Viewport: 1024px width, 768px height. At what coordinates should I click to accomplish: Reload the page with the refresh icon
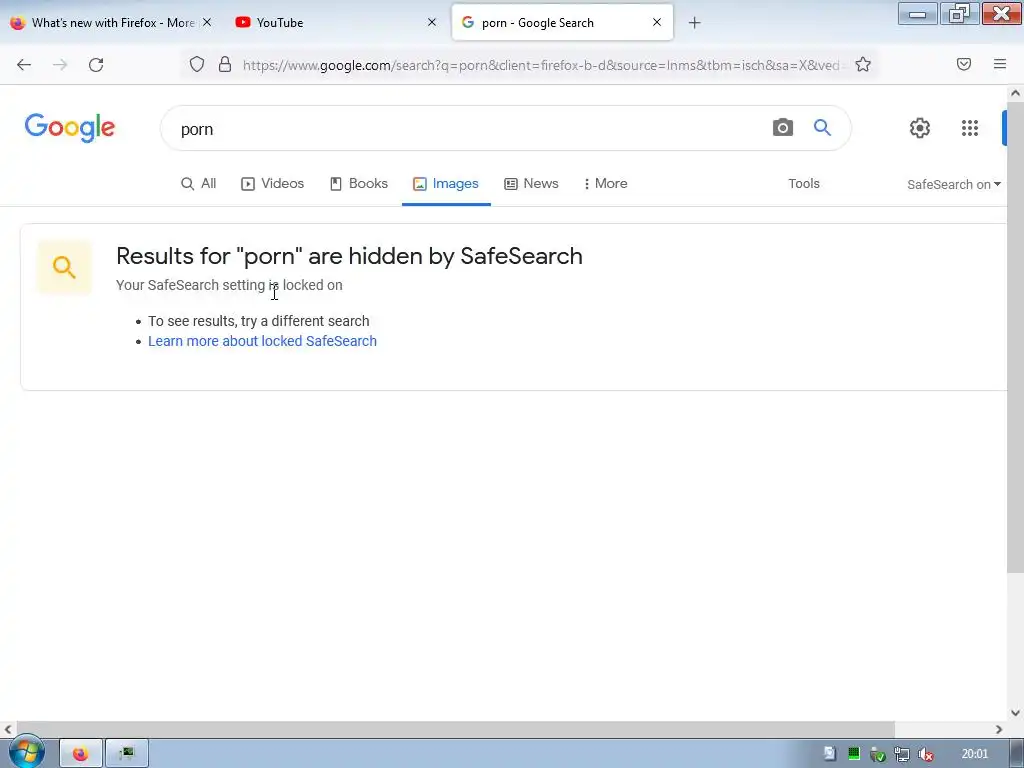(96, 64)
